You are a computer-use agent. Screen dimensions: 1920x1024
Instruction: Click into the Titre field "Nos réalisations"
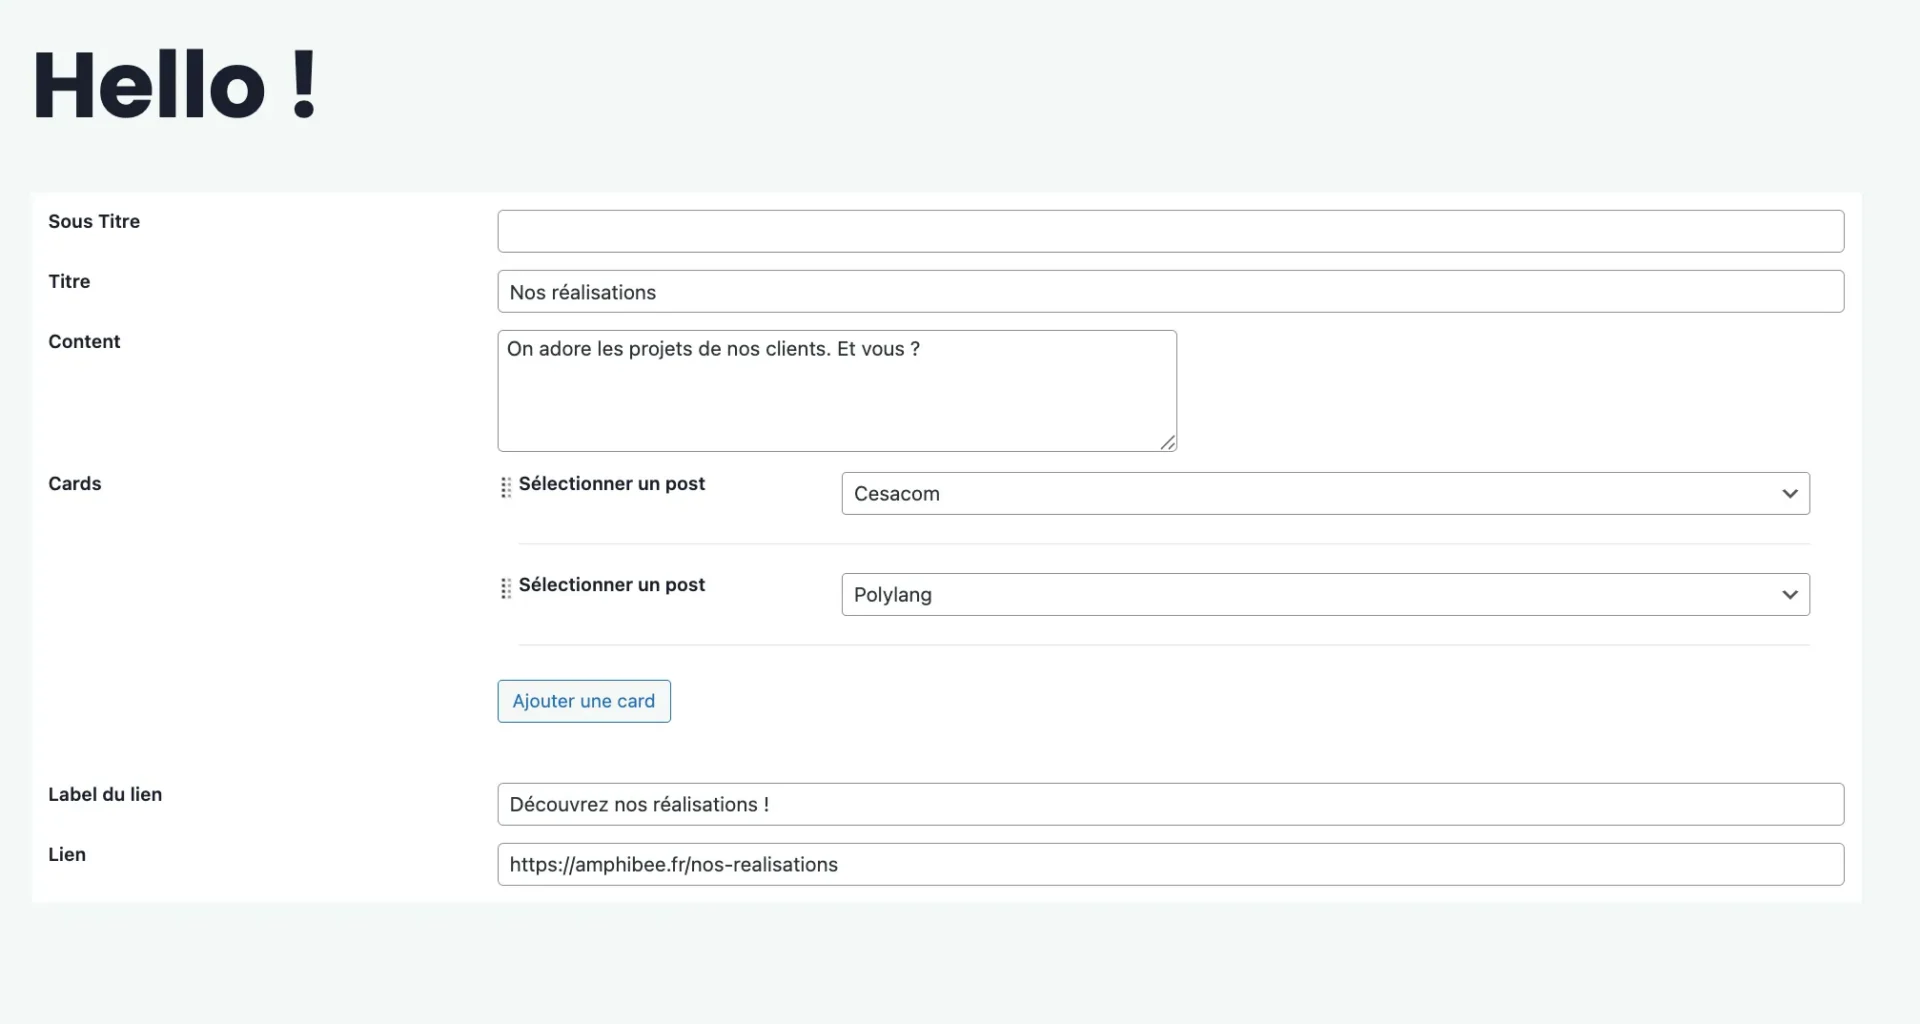(1170, 292)
